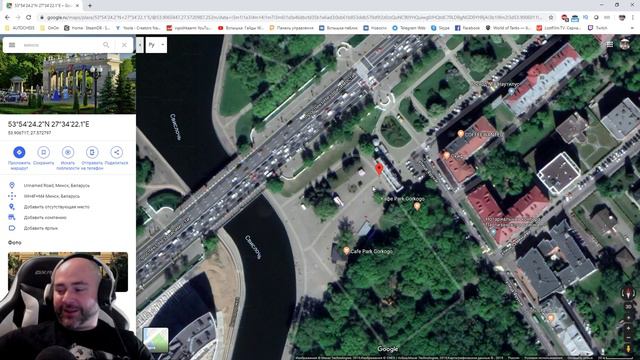Viewport: 640px width, 360px height.
Task: Click the Share (Поделиться) icon
Action: [x=116, y=152]
